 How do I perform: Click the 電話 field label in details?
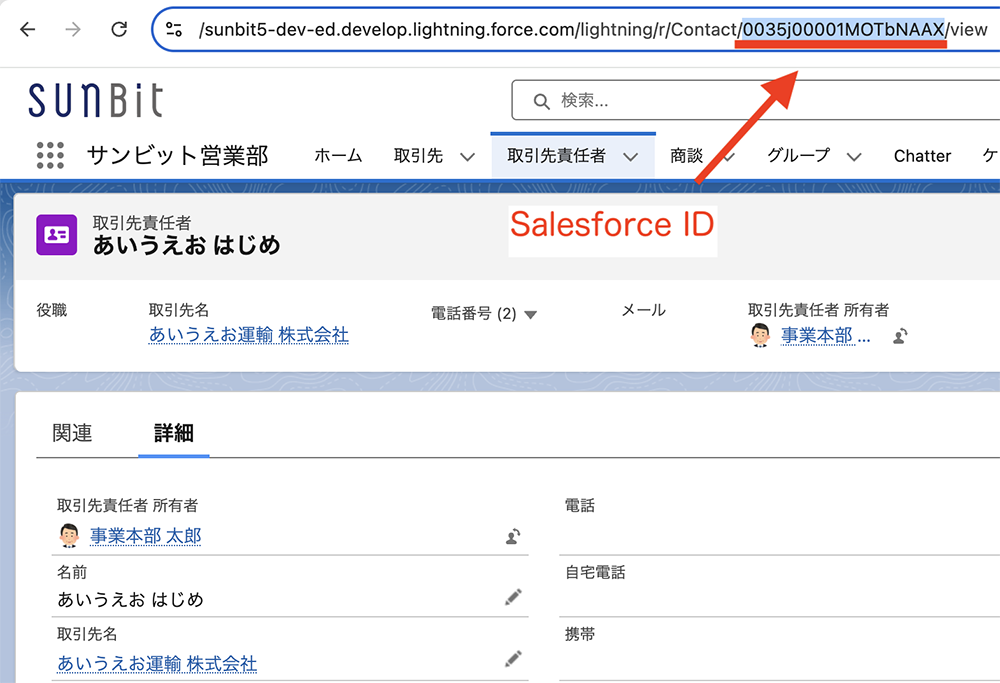(580, 505)
